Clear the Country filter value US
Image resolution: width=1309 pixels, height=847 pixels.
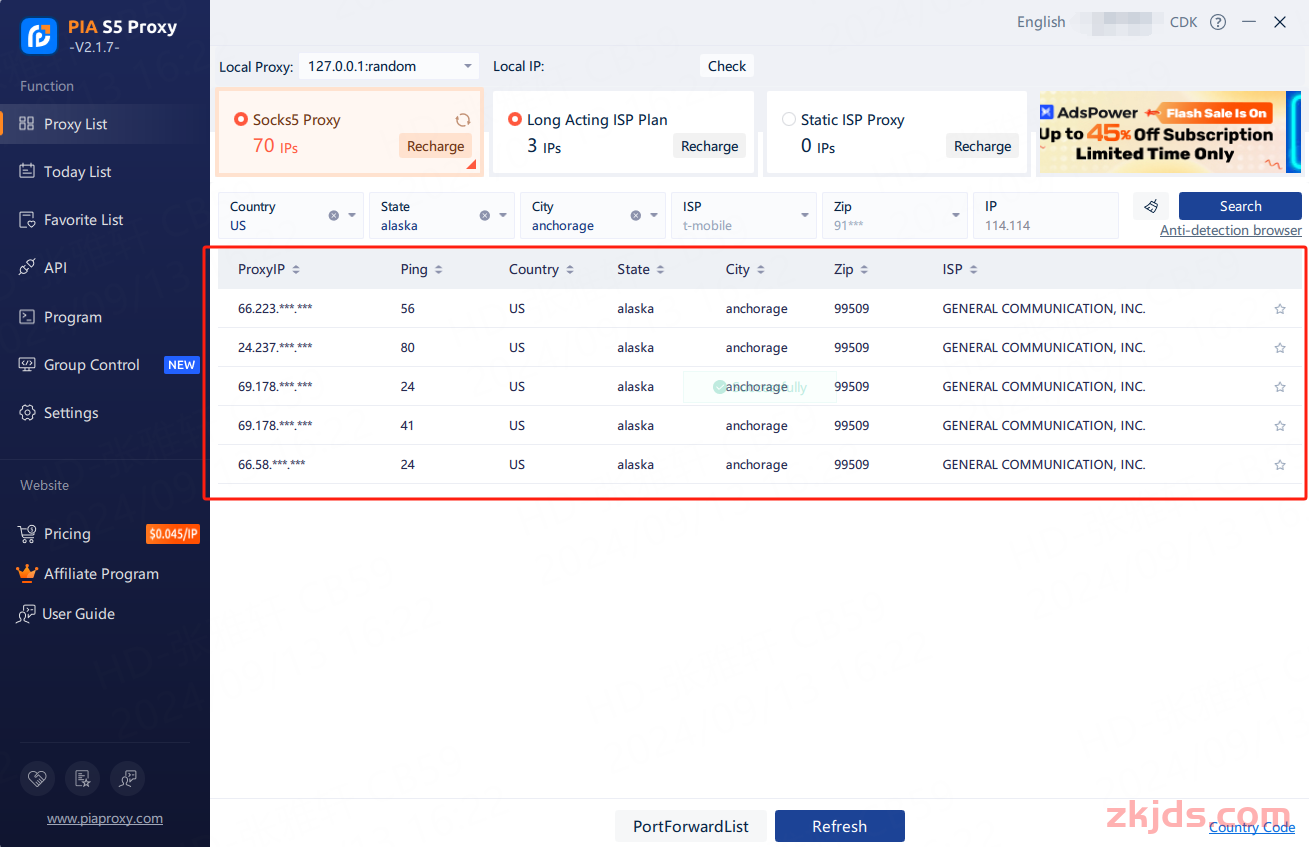[334, 215]
